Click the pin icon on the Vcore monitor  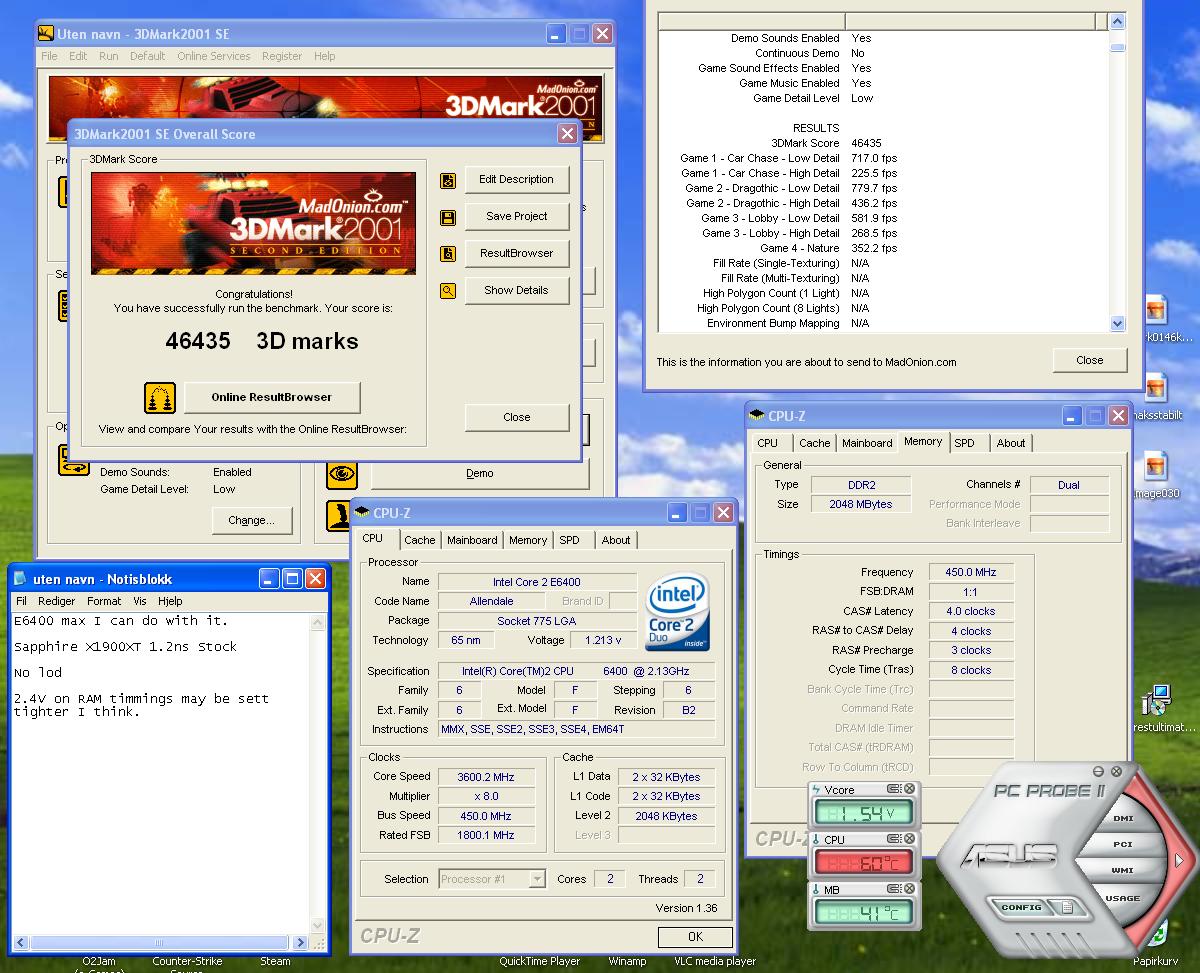[895, 790]
